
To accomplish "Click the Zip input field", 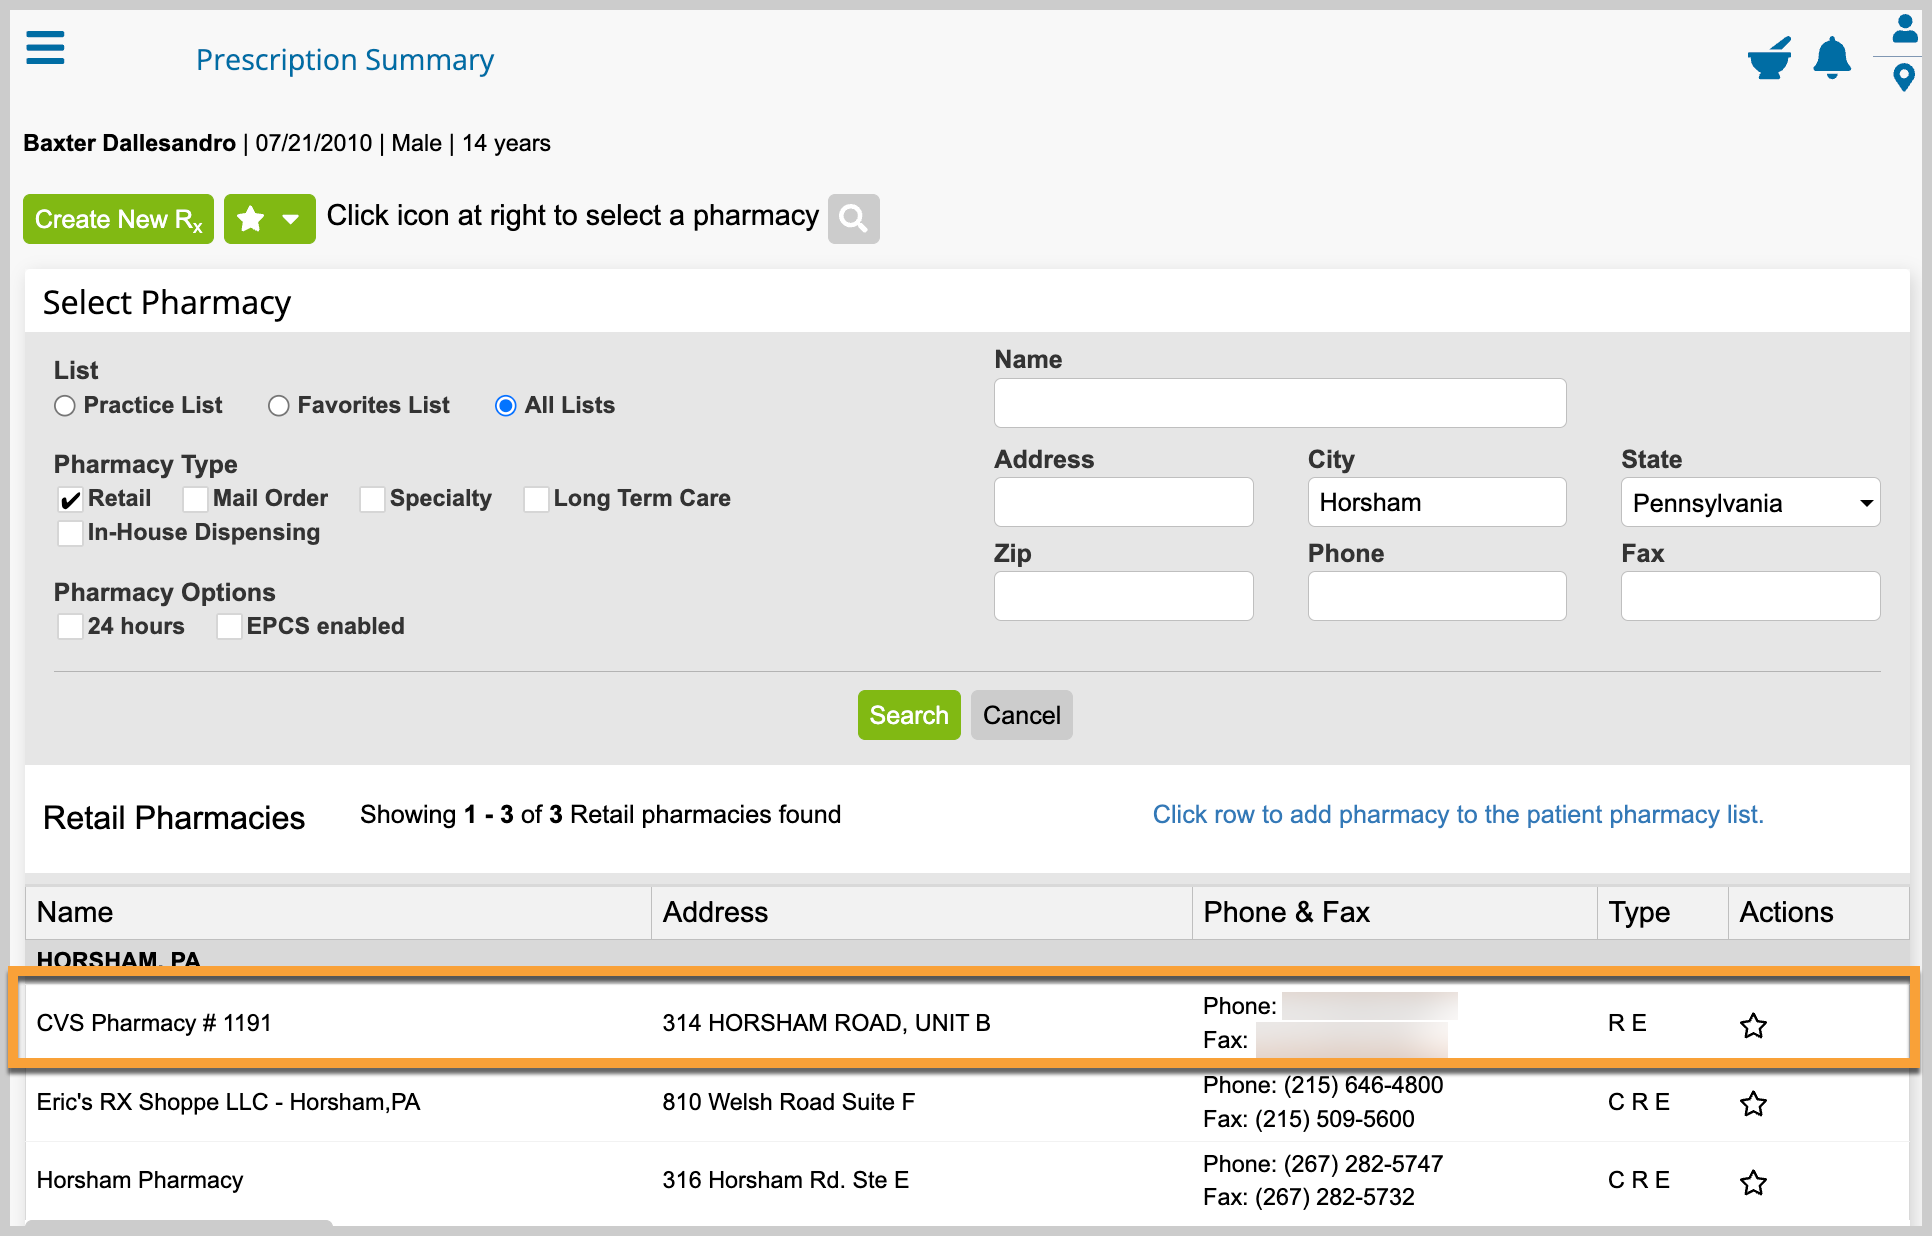I will 1123,596.
